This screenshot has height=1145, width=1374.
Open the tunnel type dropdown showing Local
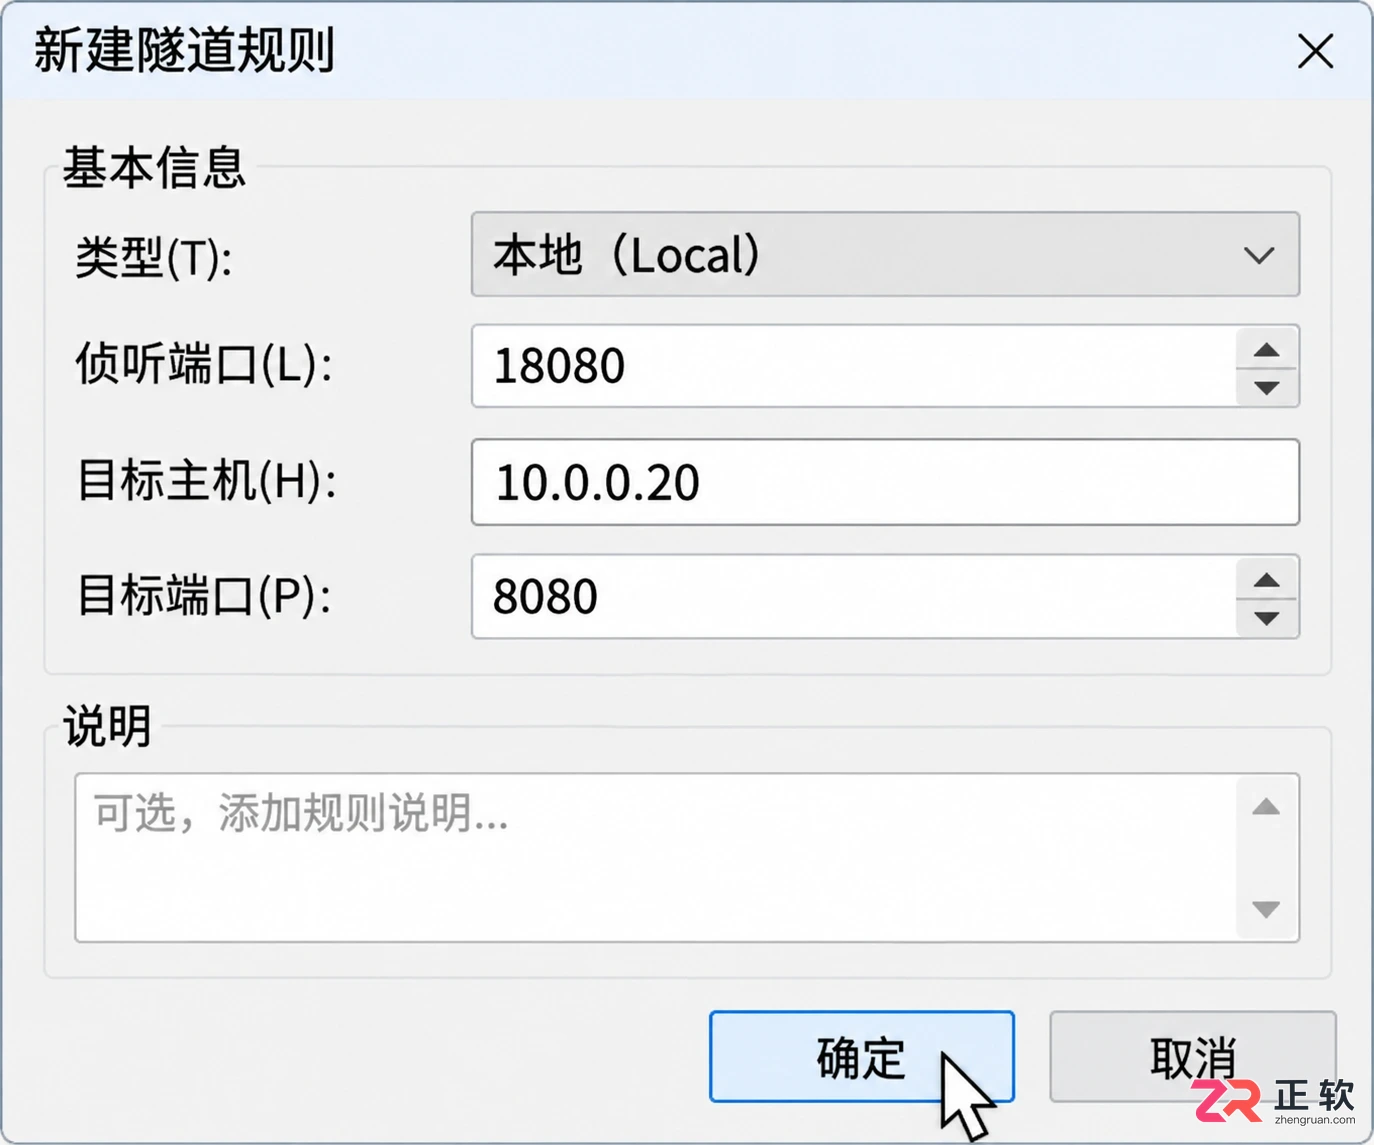885,254
